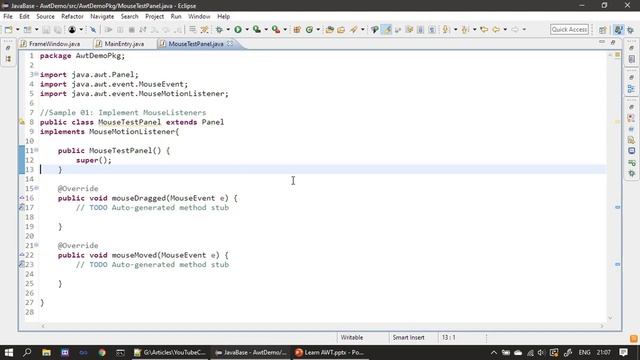This screenshot has height=360, width=640.
Task: Click the Package Explorer icon in left trim
Action: pos(8,59)
